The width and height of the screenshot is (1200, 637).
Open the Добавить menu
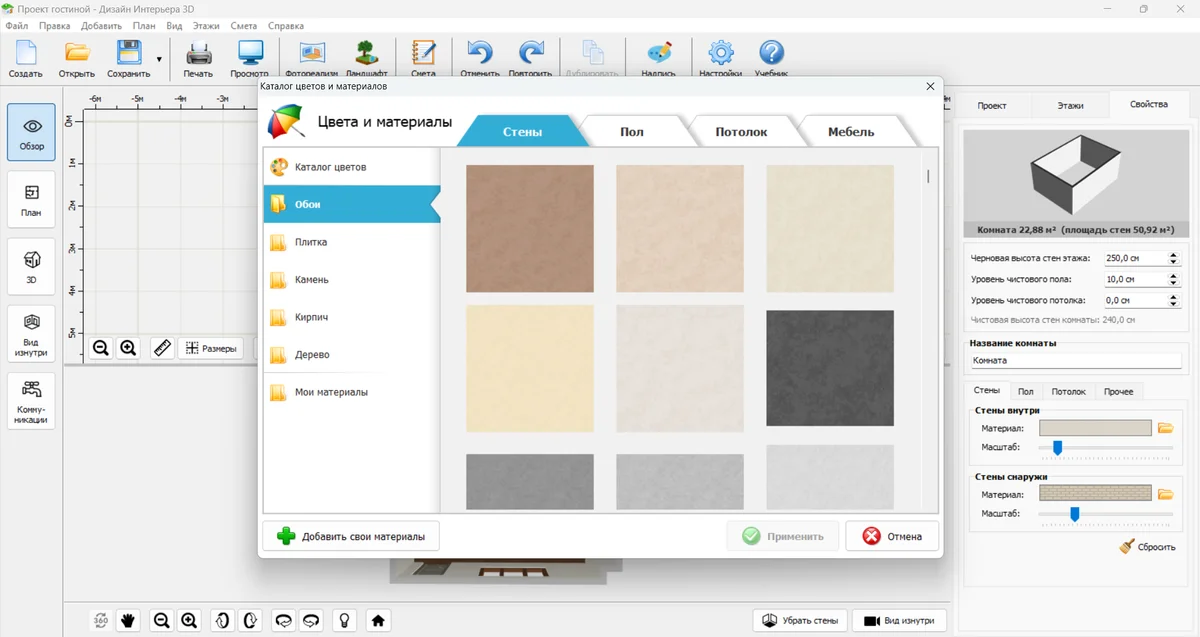pos(100,25)
